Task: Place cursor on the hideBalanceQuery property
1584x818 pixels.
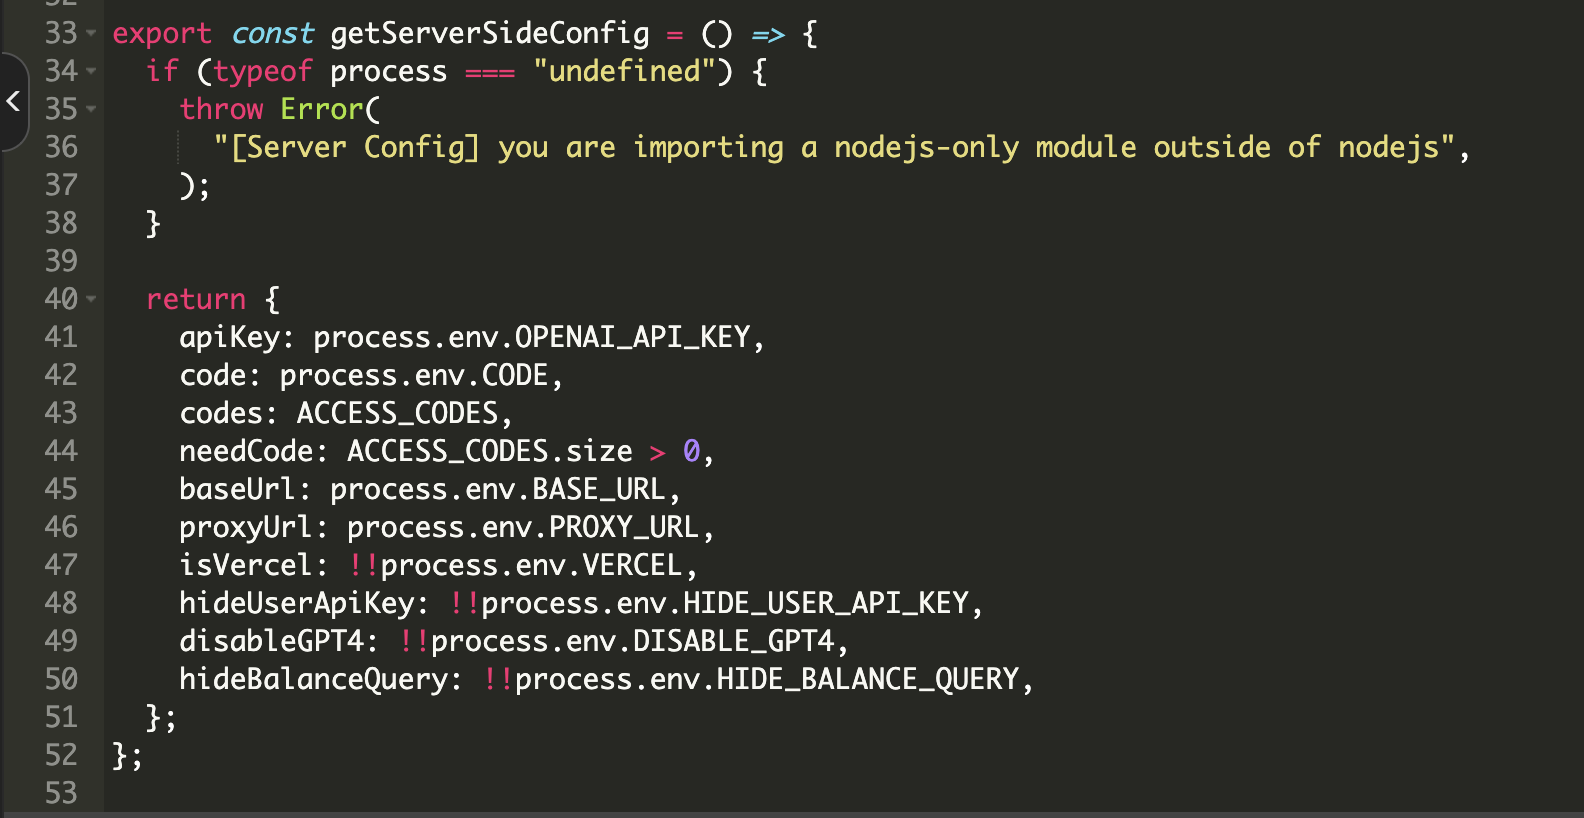Action: 313,680
